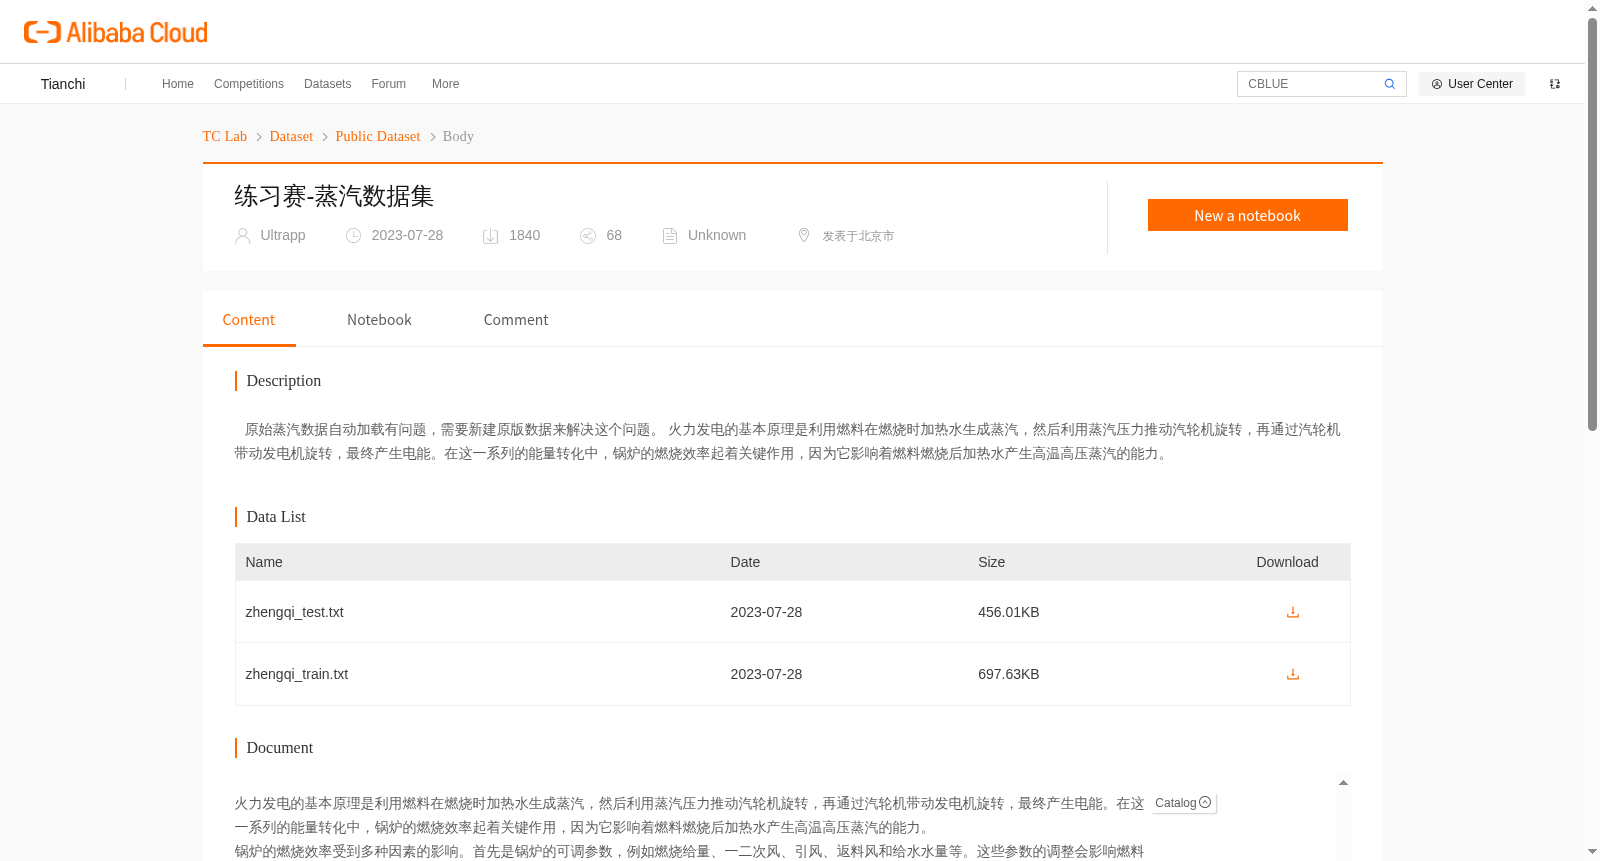Viewport: 1600px width, 861px height.
Task: Click the download count icon beside 1840
Action: 491,236
